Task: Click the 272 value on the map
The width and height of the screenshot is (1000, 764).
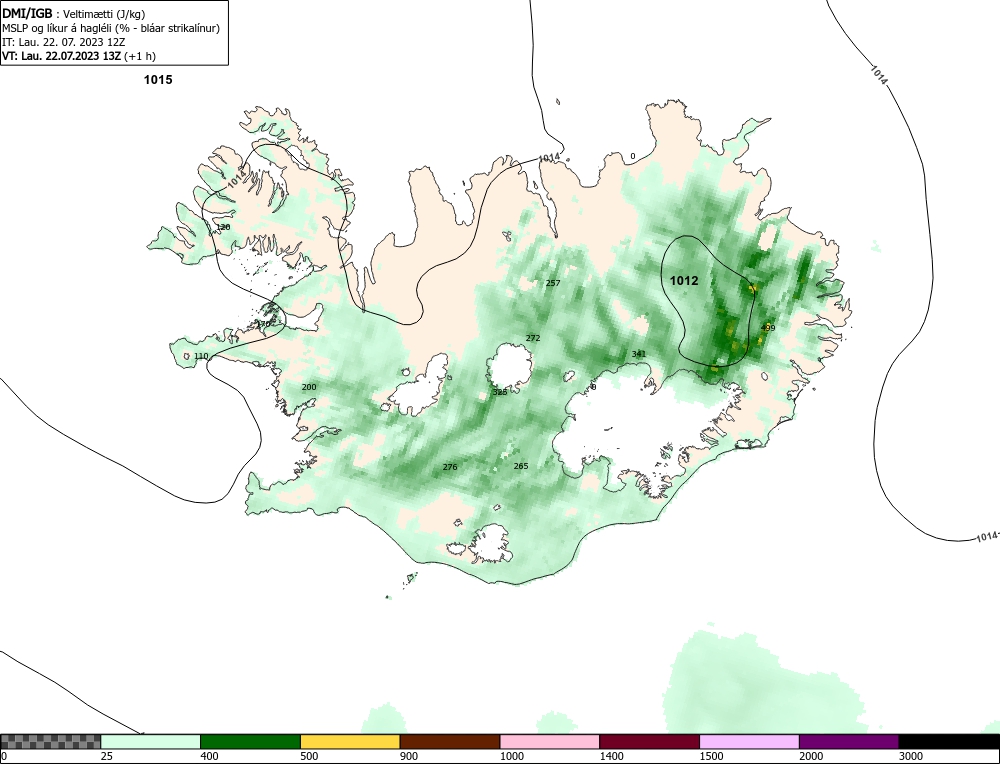Action: pyautogui.click(x=533, y=337)
